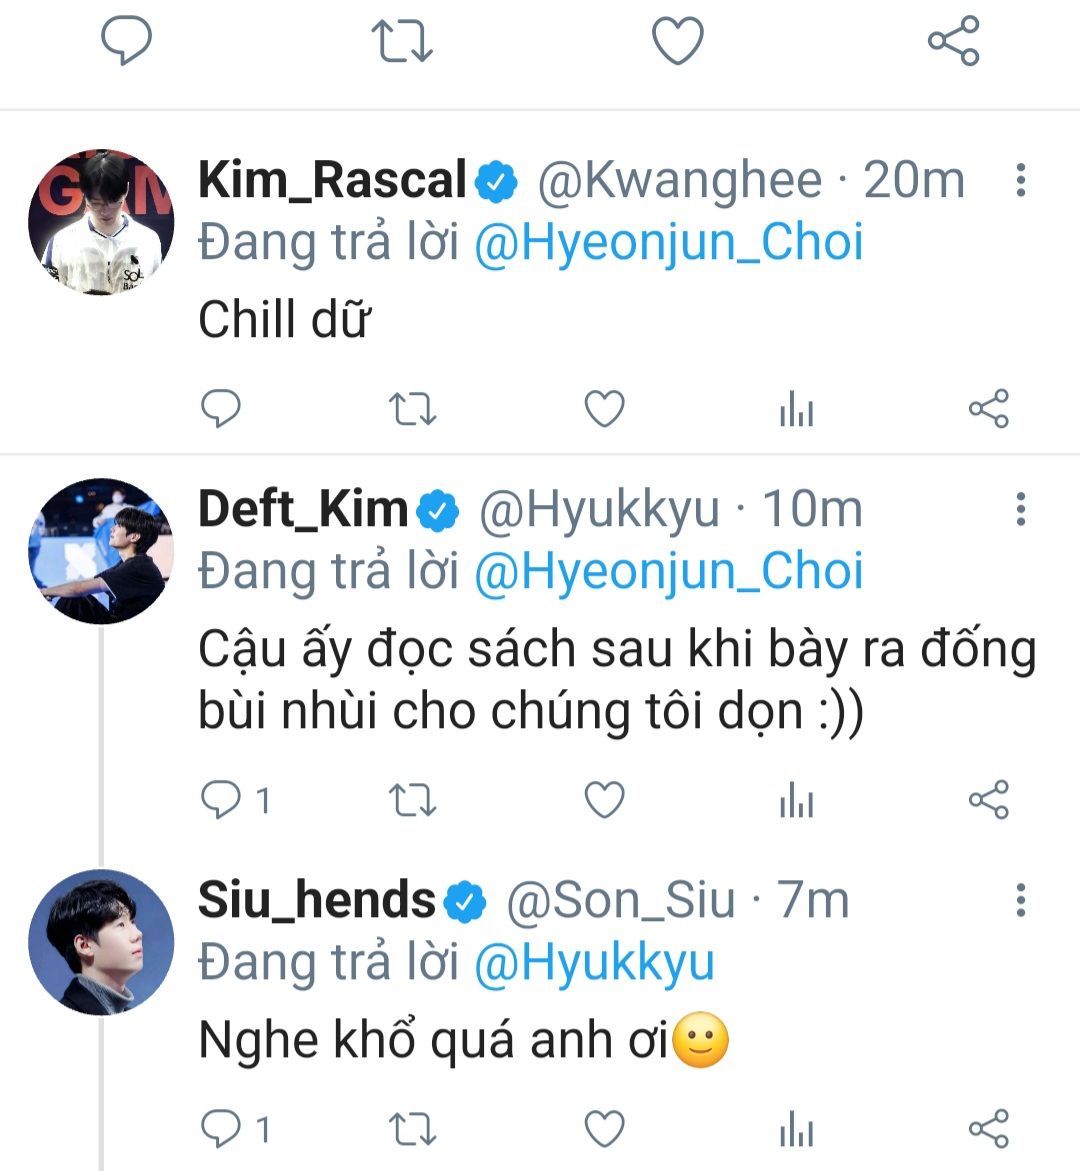Open @Hyukkyu mention in Siu_hends' reply
The image size is (1080, 1171).
[594, 963]
